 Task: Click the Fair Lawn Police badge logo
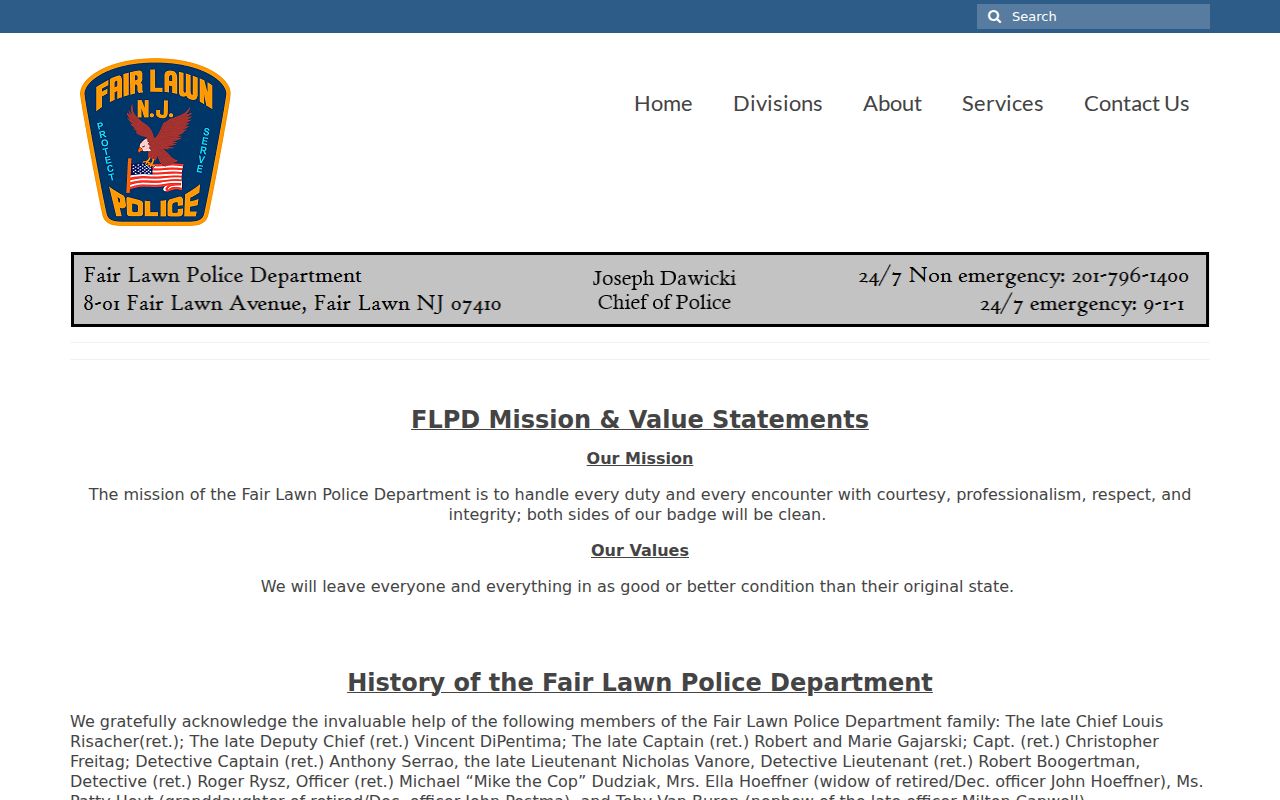point(155,142)
